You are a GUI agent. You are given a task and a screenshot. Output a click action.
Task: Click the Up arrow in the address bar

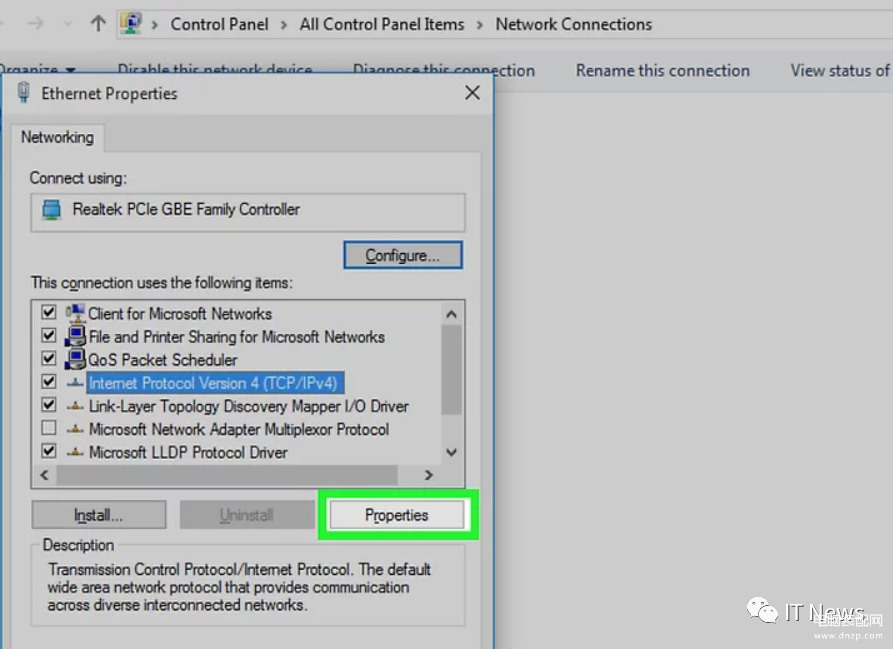point(98,23)
